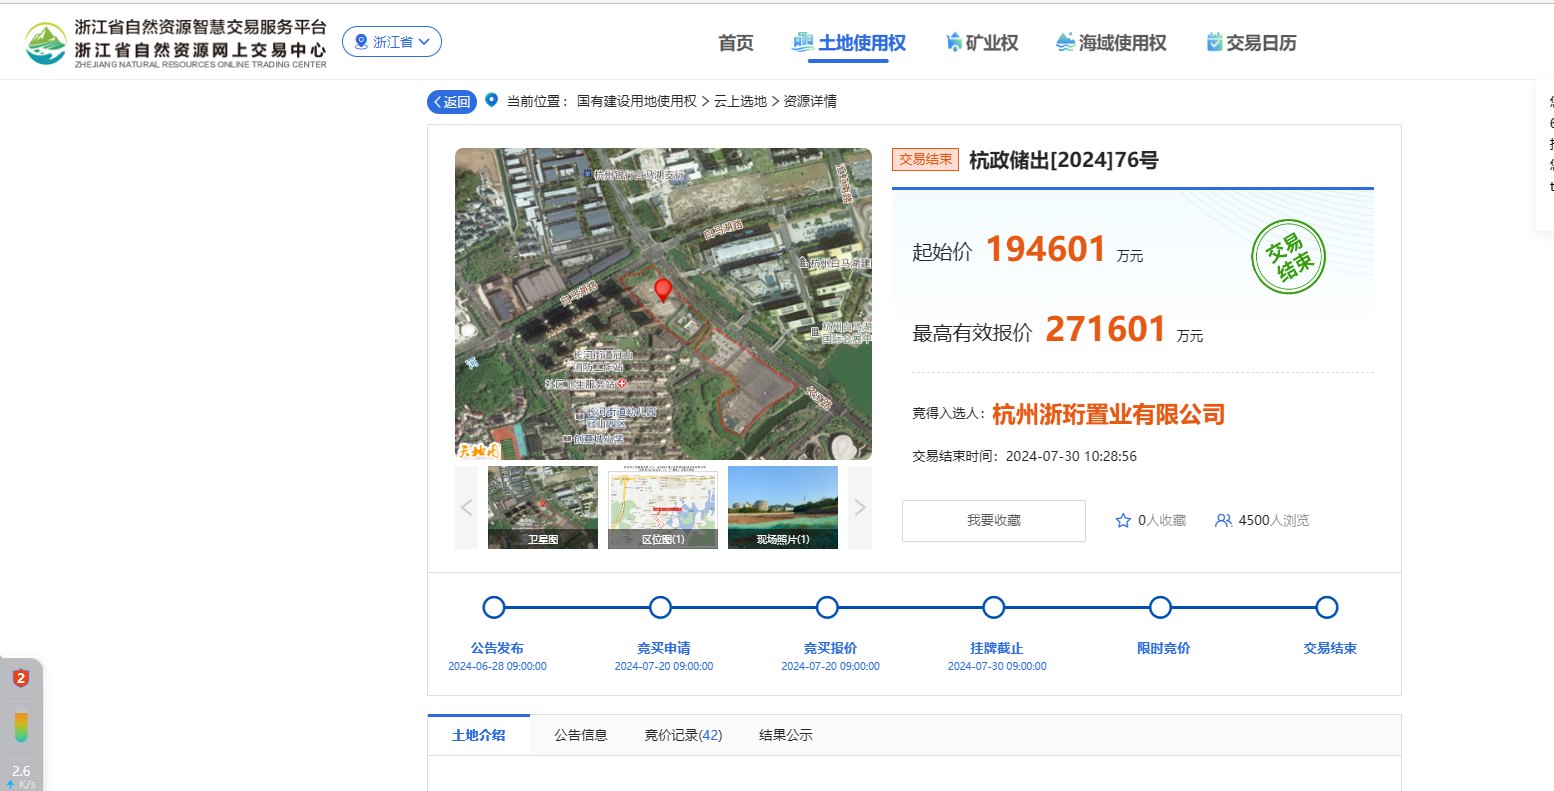1554x791 pixels.
Task: Open the 浙江省 region dropdown
Action: pos(392,42)
